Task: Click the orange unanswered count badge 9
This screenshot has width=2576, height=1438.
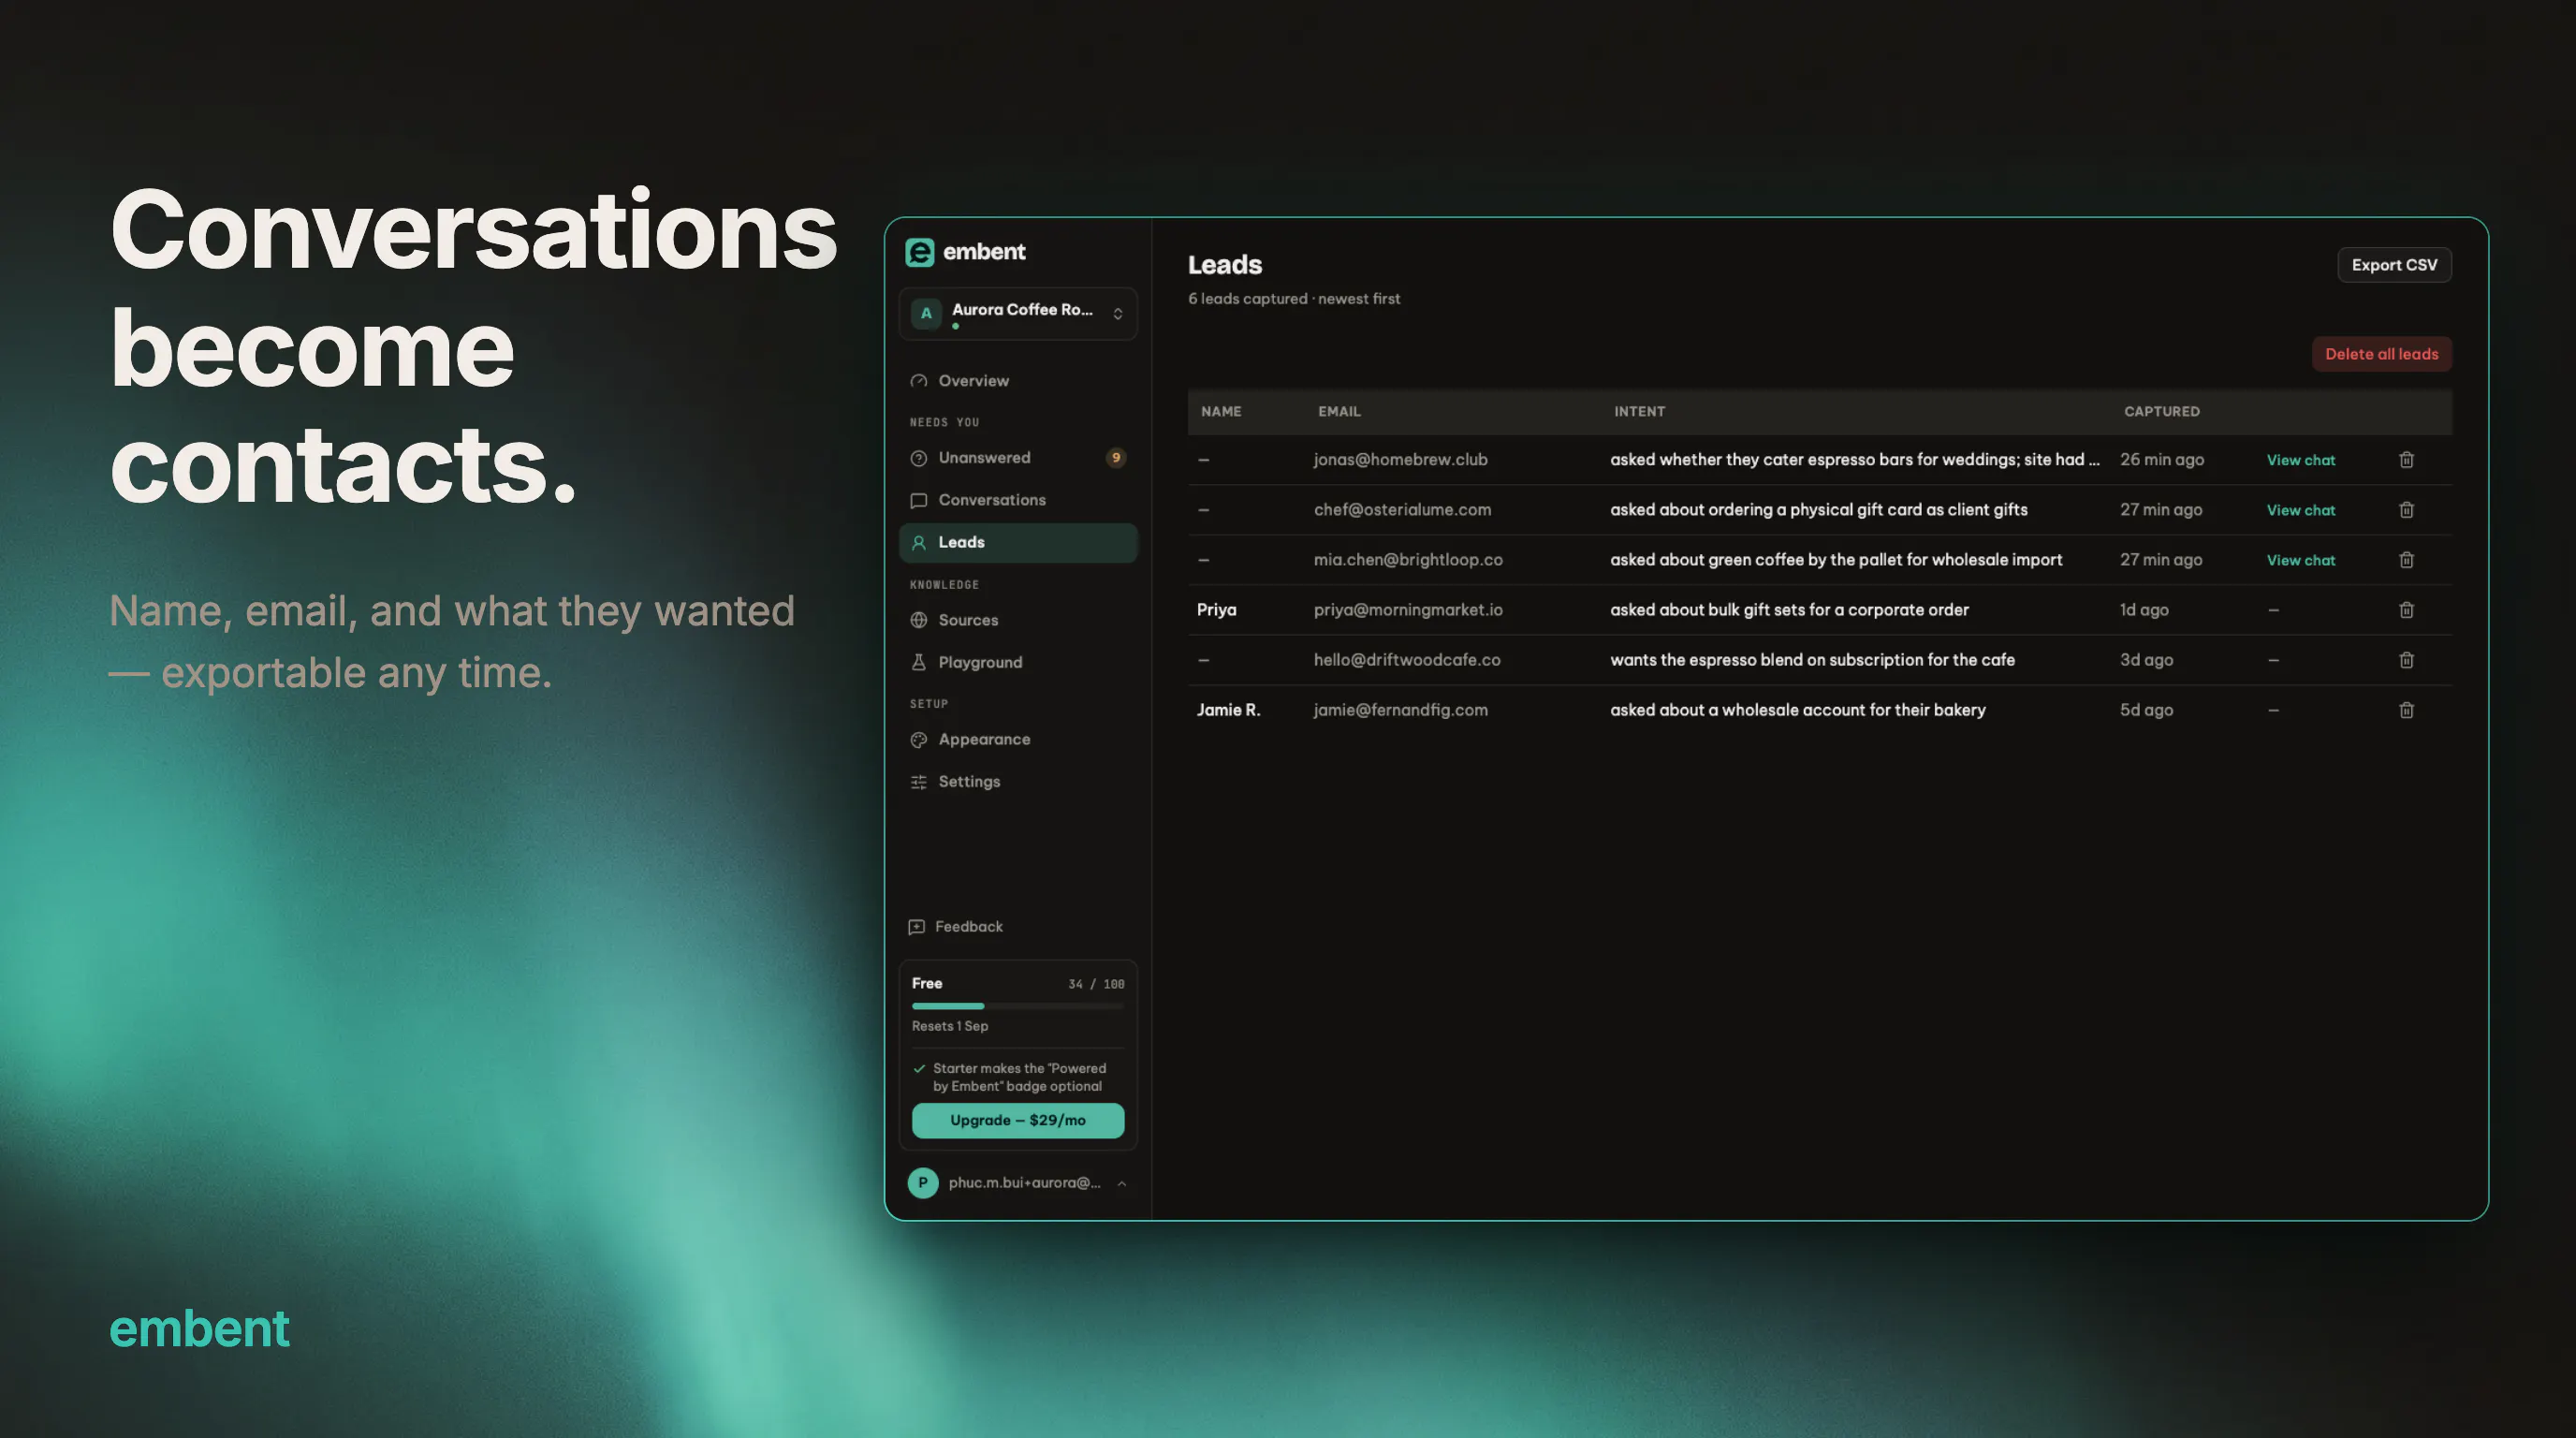Action: [x=1116, y=458]
